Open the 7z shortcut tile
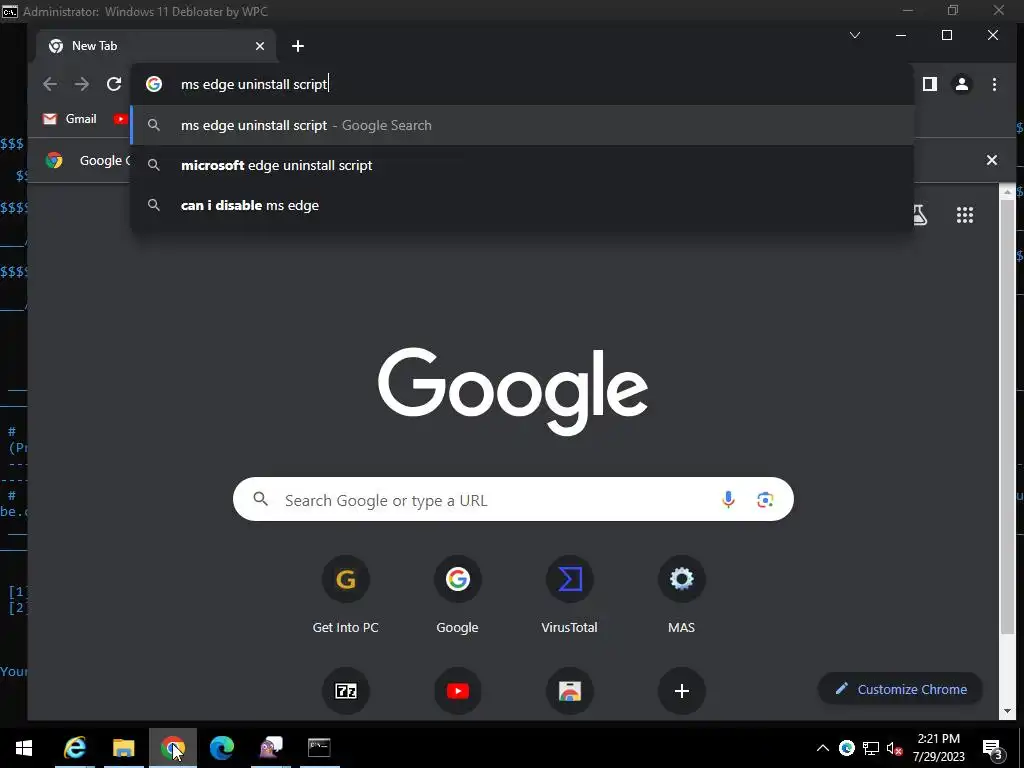1024x768 pixels. (345, 691)
